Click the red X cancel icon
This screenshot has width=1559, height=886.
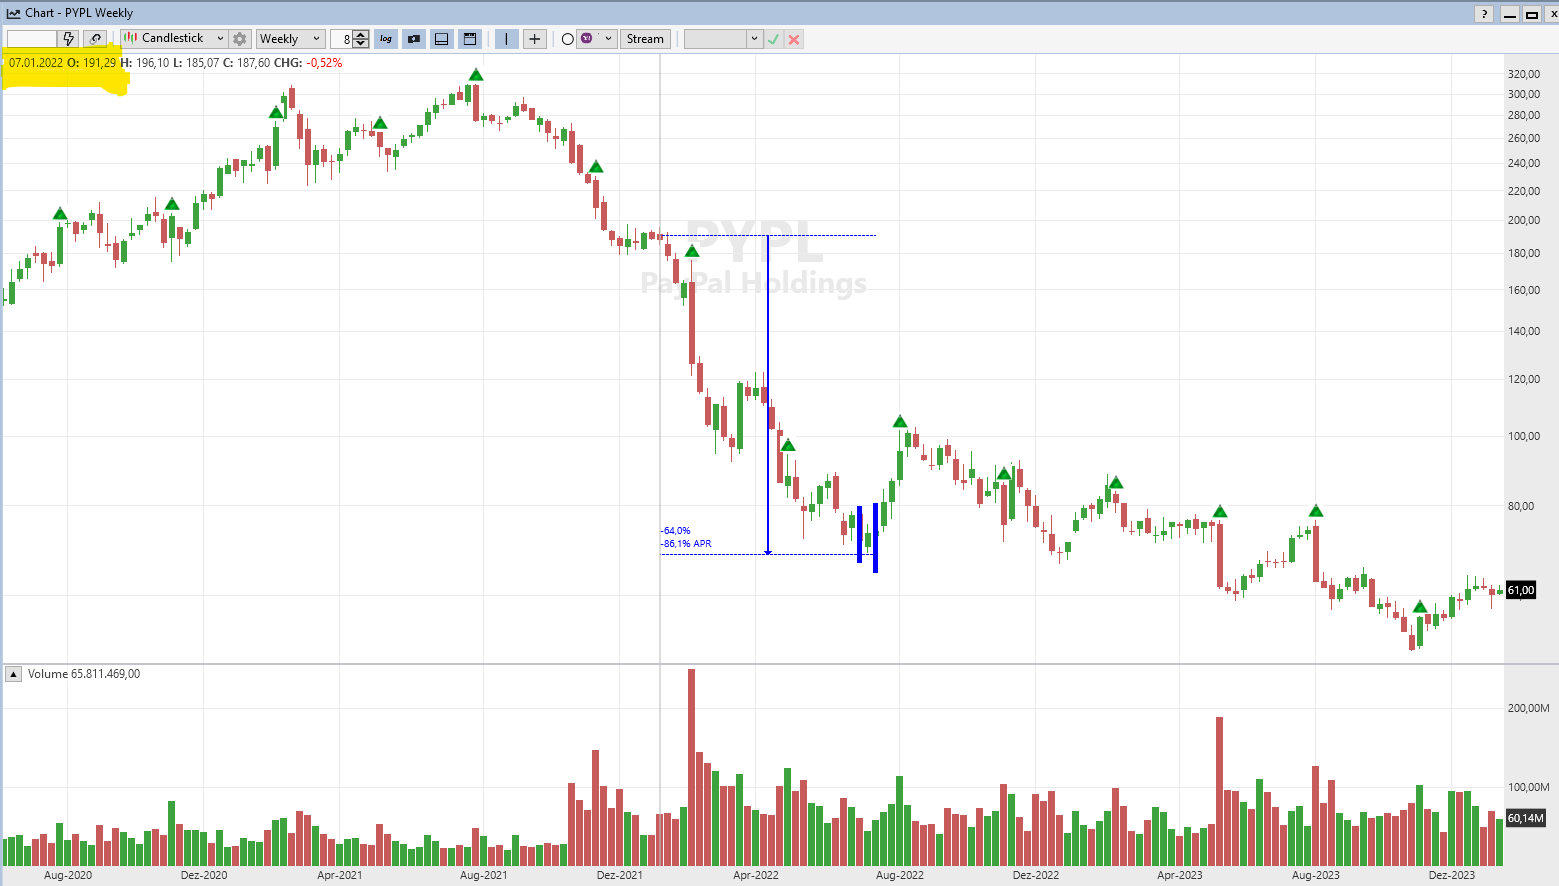tap(794, 39)
